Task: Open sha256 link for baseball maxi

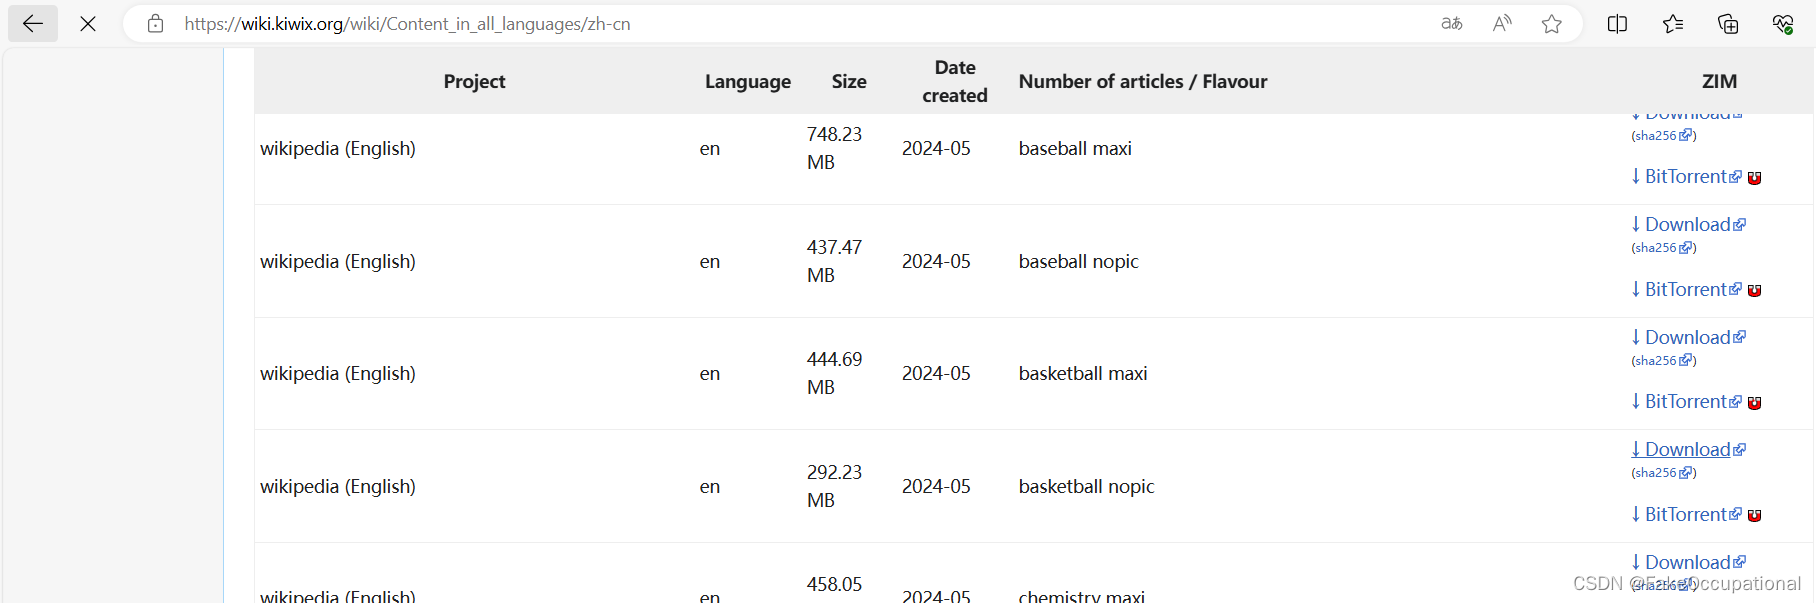Action: [1664, 136]
